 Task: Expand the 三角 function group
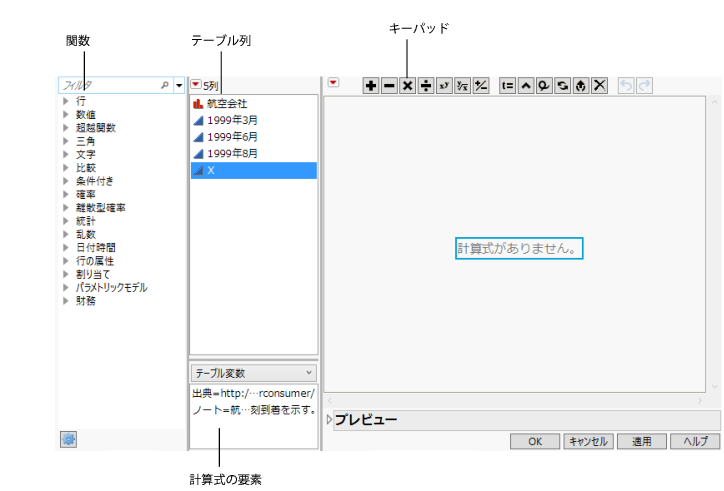coord(66,141)
